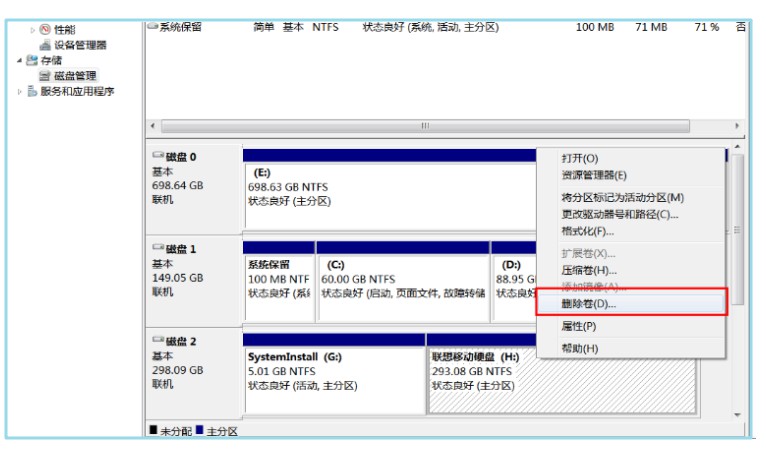Click the blue 主分区 legend swatch
Image resolution: width=766 pixels, height=452 pixels.
tap(200, 431)
